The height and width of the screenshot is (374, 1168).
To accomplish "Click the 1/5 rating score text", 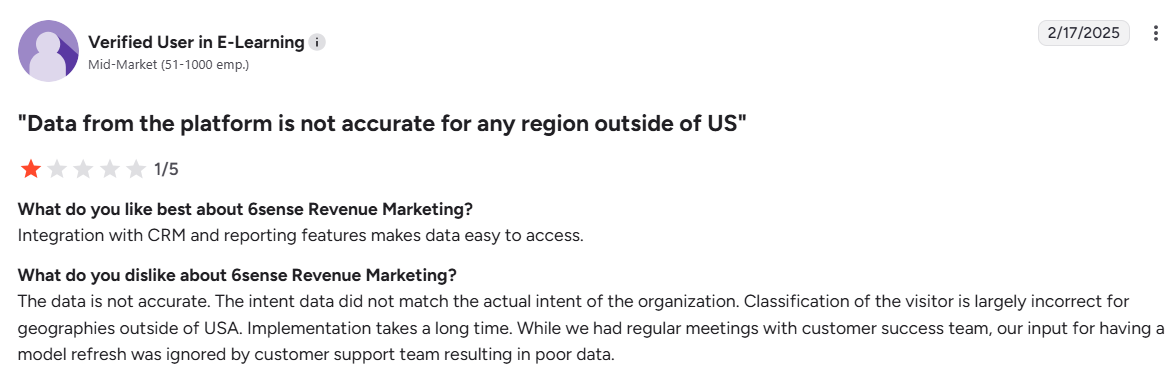I will tap(166, 170).
